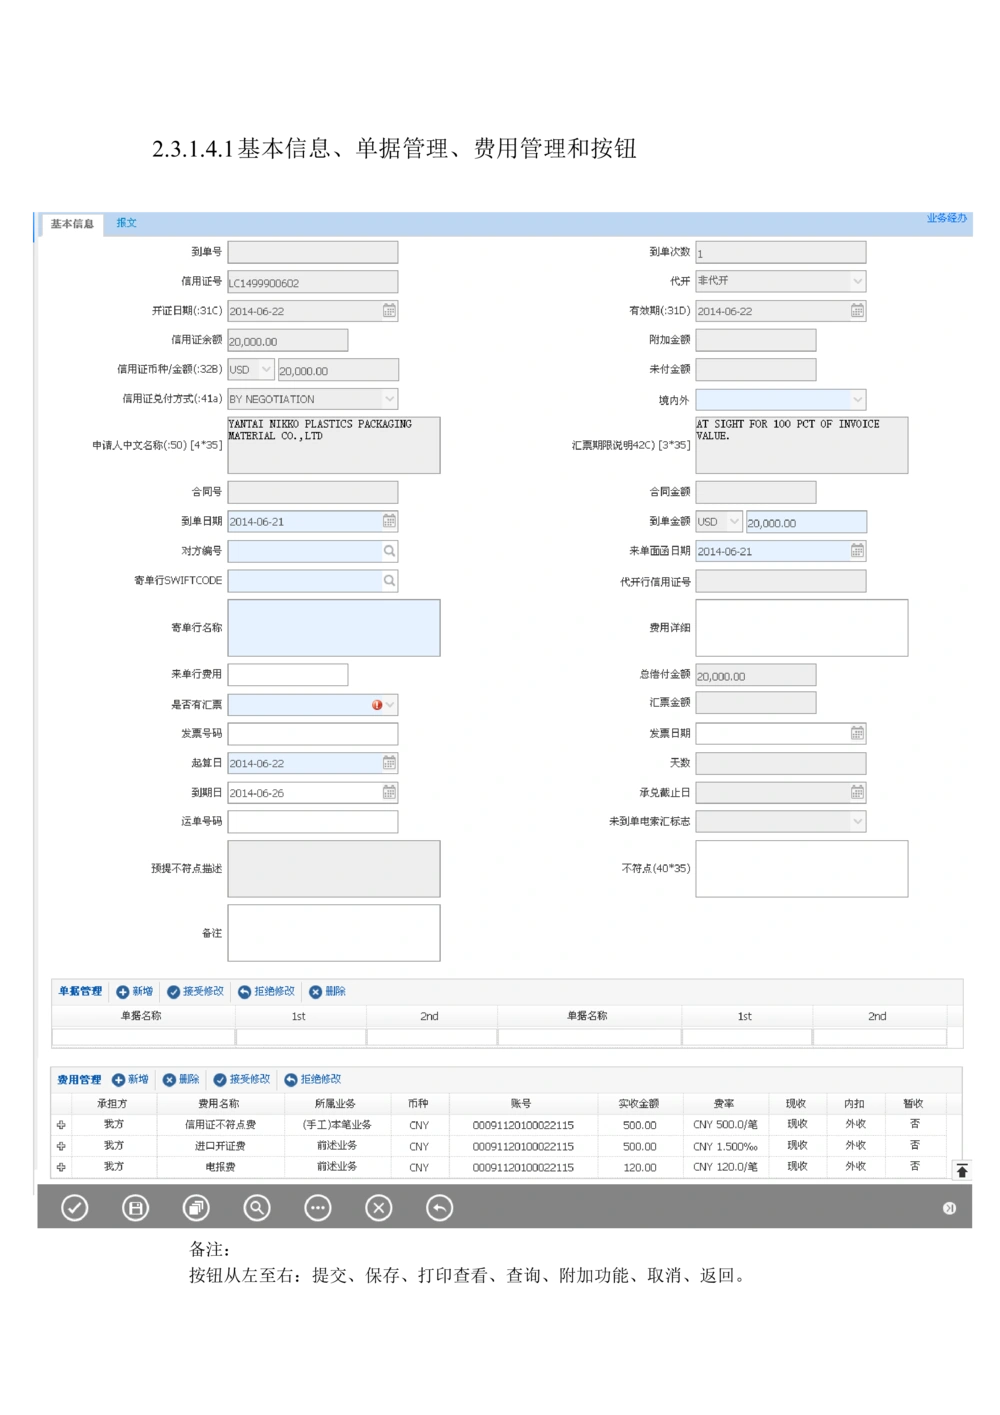Click the confirm checkmark icon in bottom toolbar
This screenshot has height=1415, width=1000.
click(x=75, y=1208)
